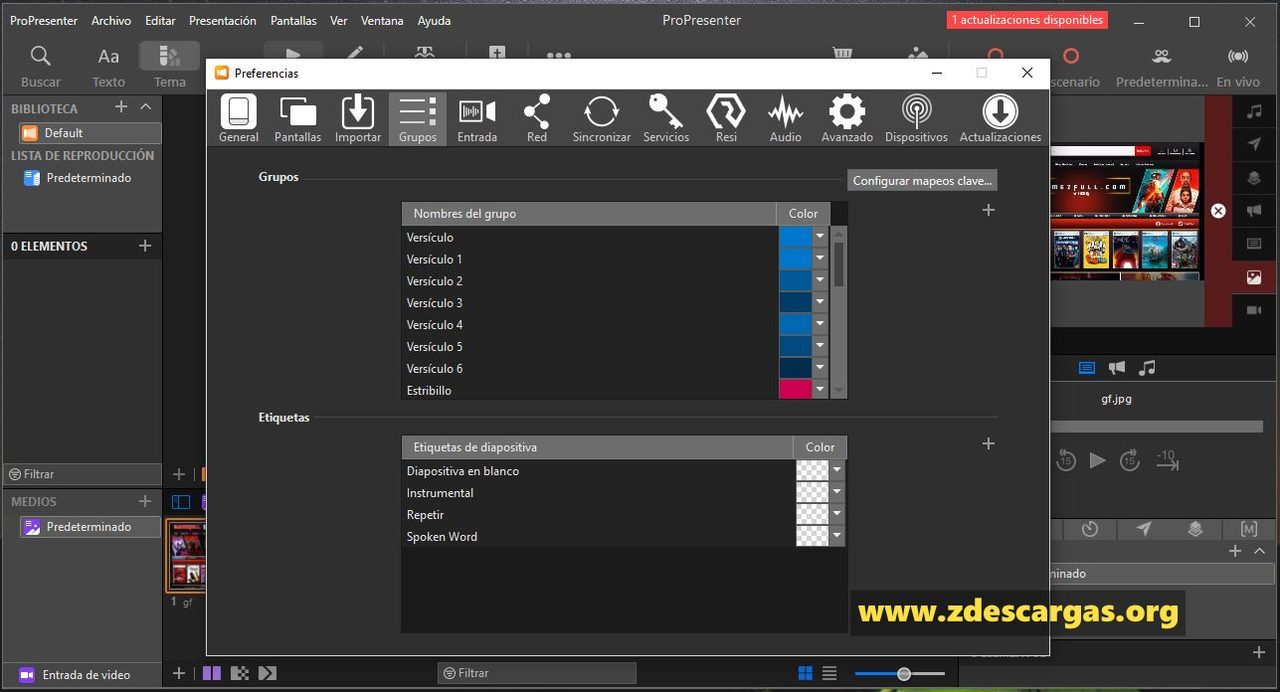Switch to Entrada tab in Preferencias
1280x692 pixels.
[477, 118]
